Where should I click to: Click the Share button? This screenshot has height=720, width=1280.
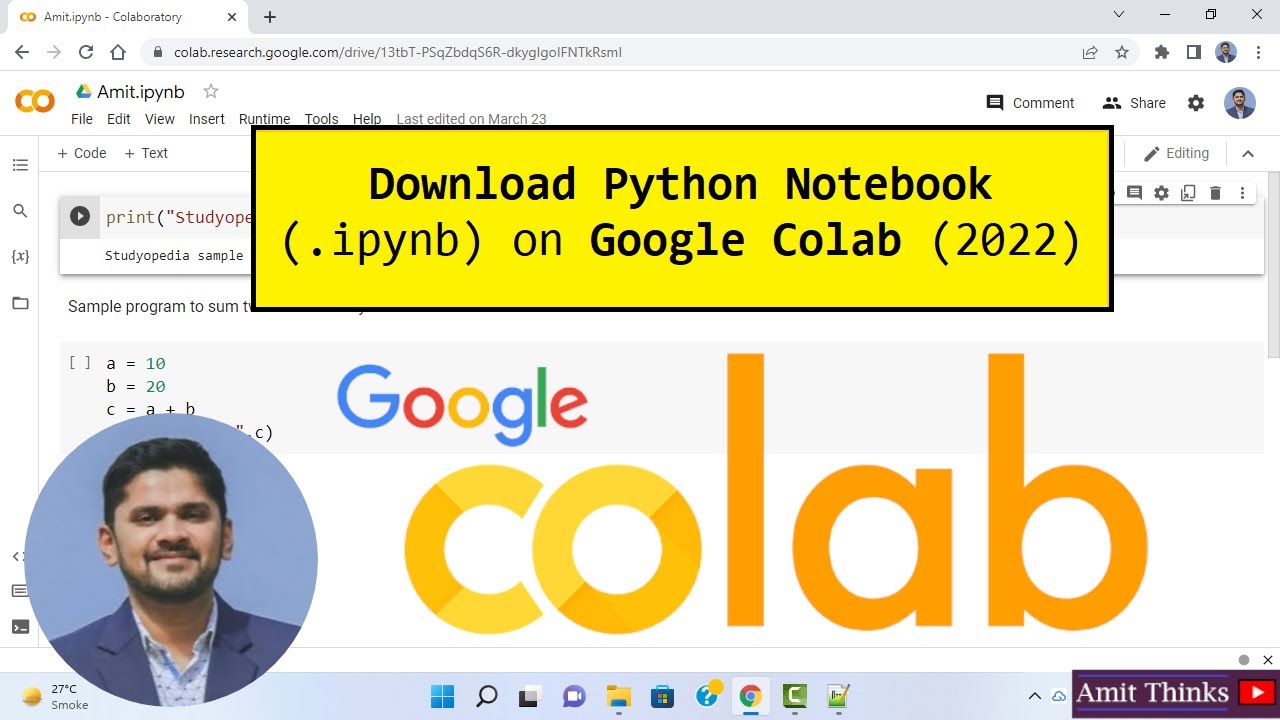coord(1134,103)
